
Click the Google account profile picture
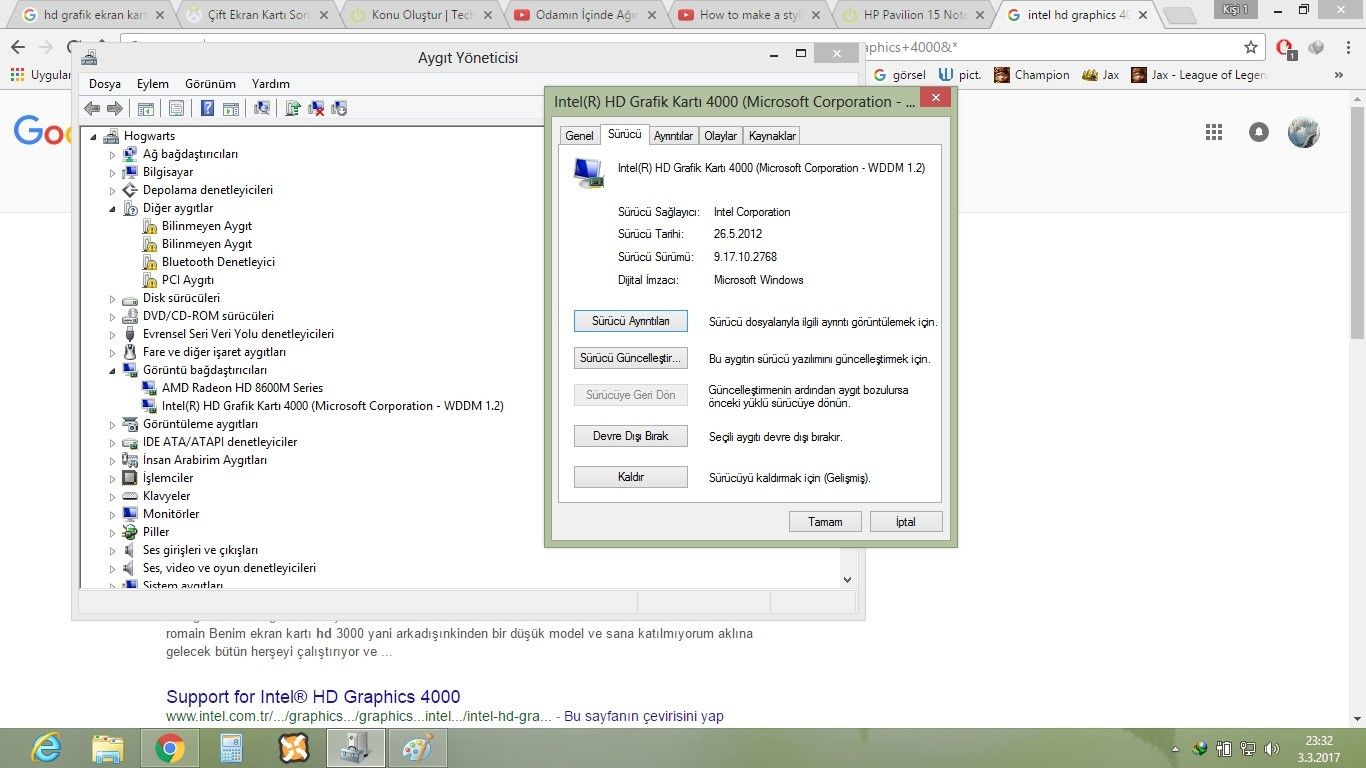(1304, 132)
